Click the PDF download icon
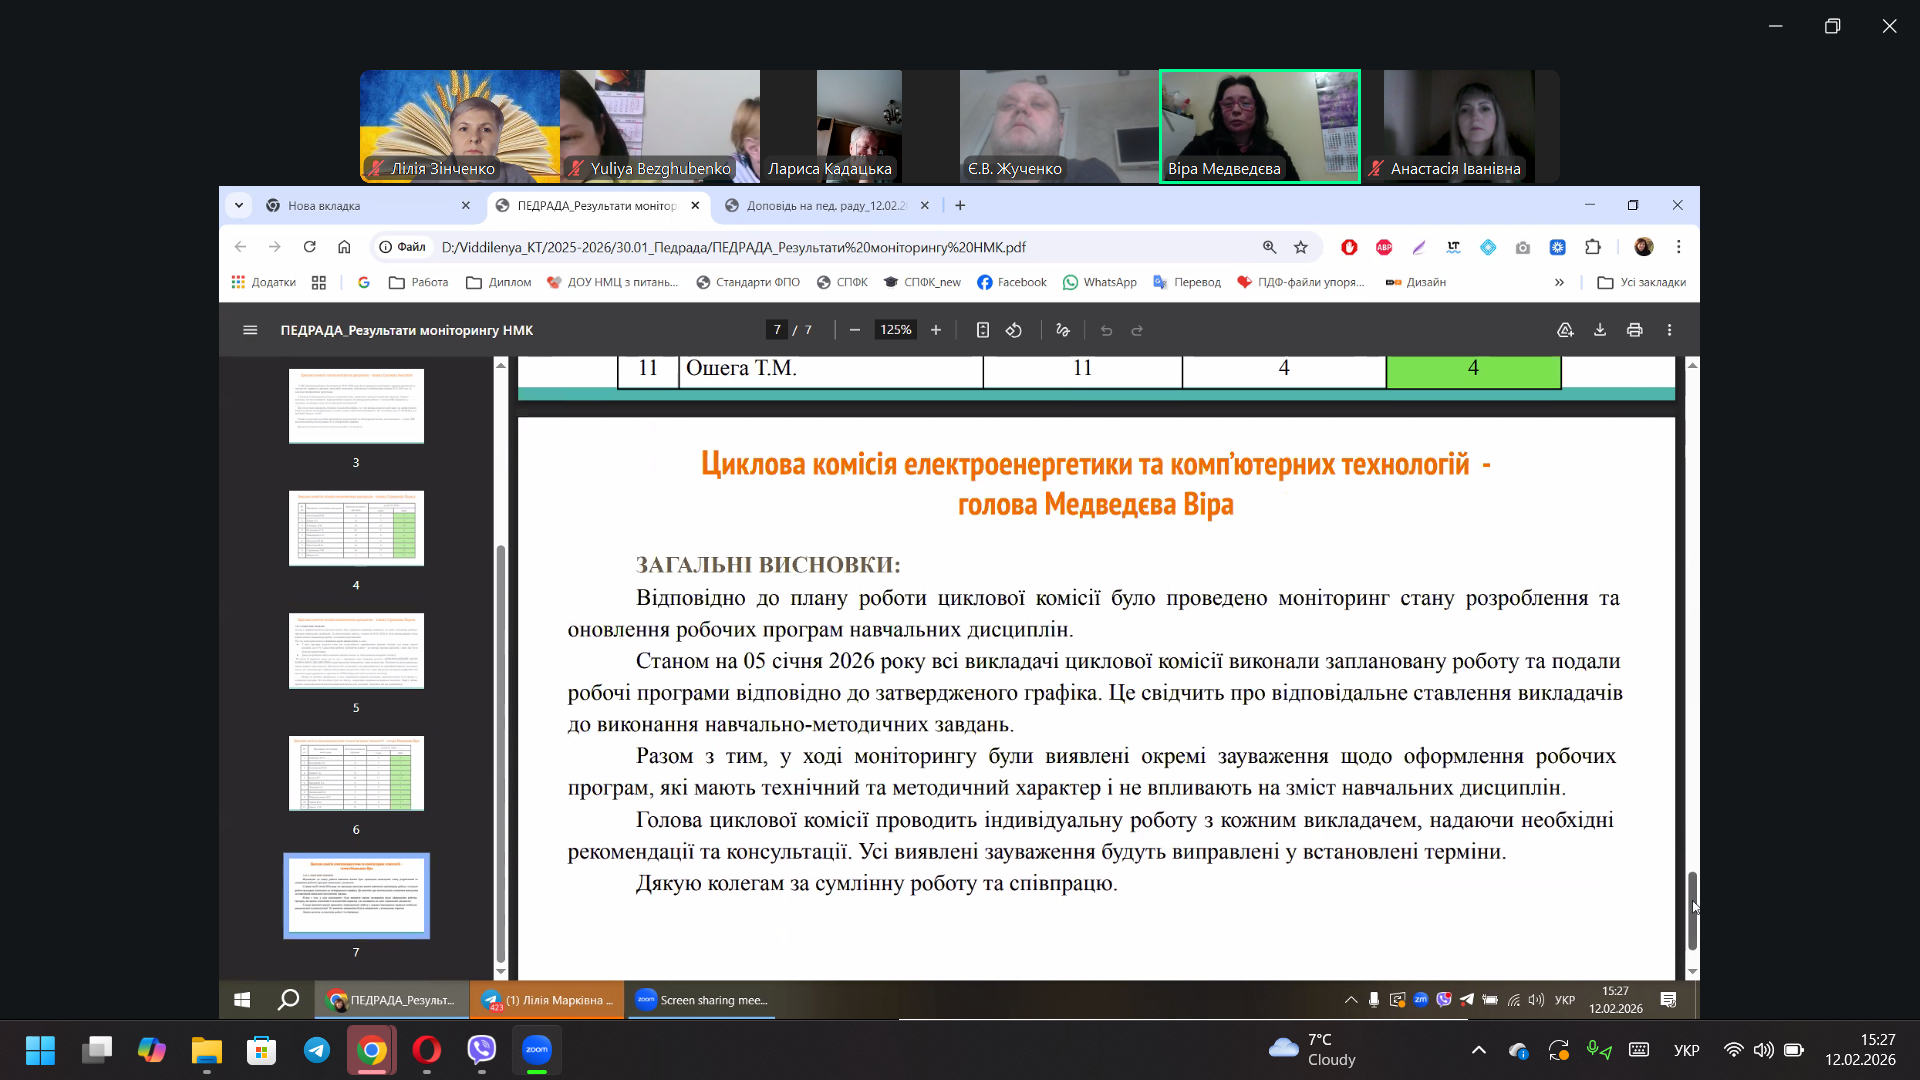Screen dimensions: 1920x1080 tap(1600, 330)
